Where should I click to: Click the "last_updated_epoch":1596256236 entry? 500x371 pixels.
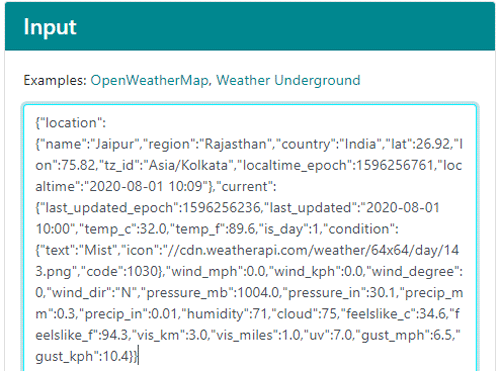point(150,208)
